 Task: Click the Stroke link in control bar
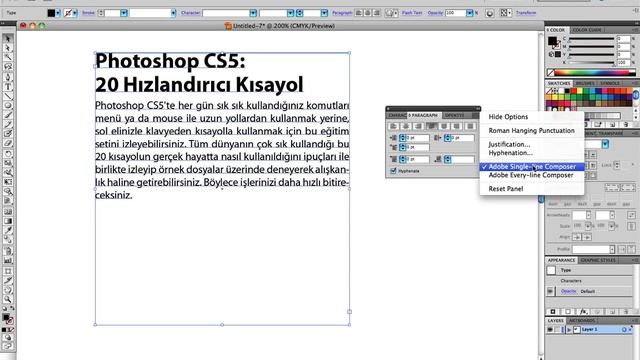88,13
